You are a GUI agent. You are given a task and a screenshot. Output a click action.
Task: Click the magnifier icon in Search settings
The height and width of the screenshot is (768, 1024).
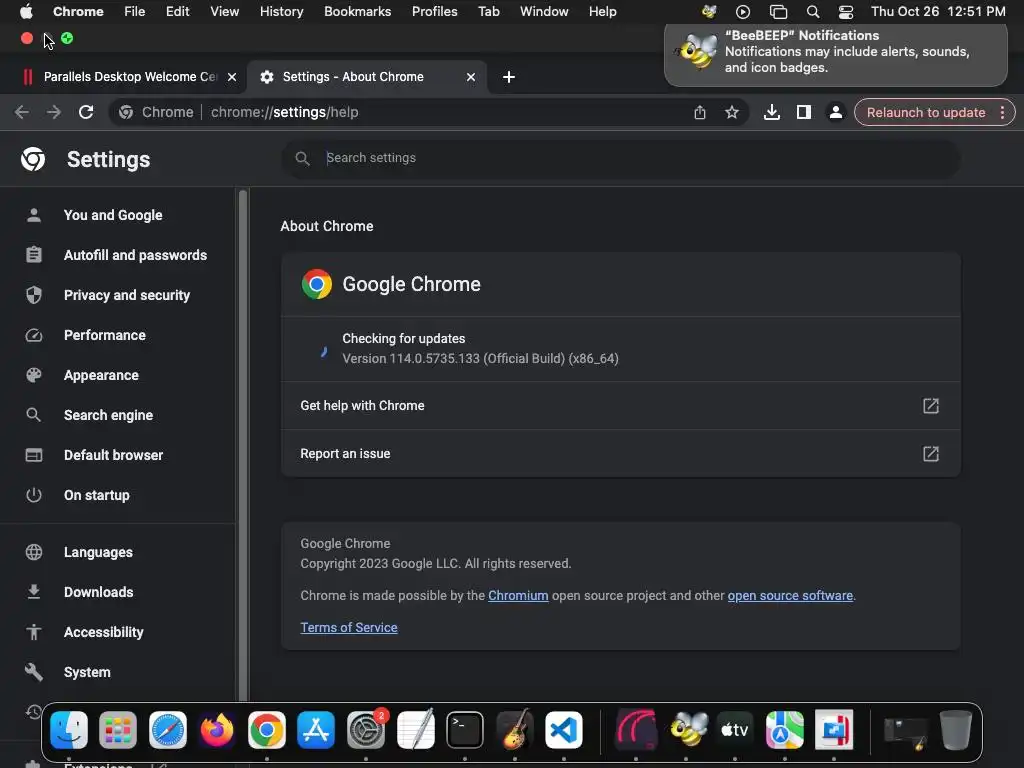302,158
